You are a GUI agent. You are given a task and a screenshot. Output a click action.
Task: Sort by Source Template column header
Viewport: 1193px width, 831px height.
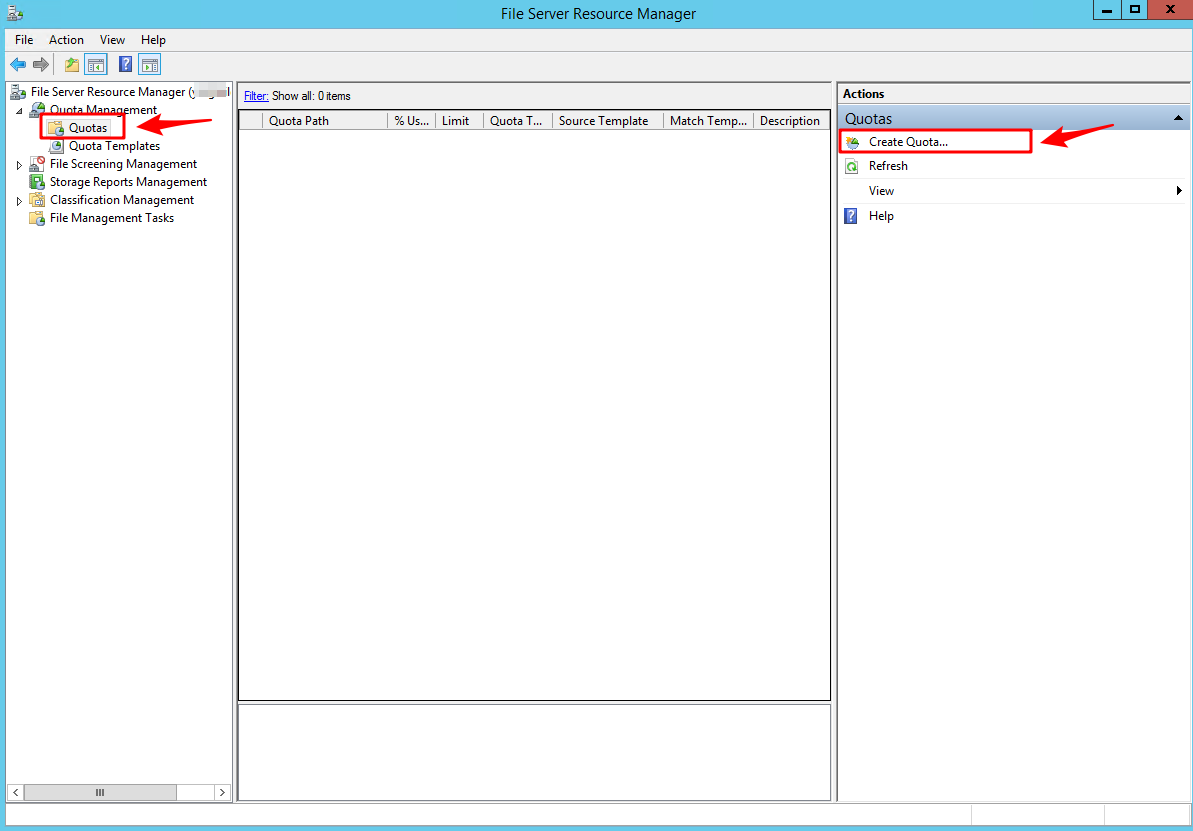(x=608, y=121)
